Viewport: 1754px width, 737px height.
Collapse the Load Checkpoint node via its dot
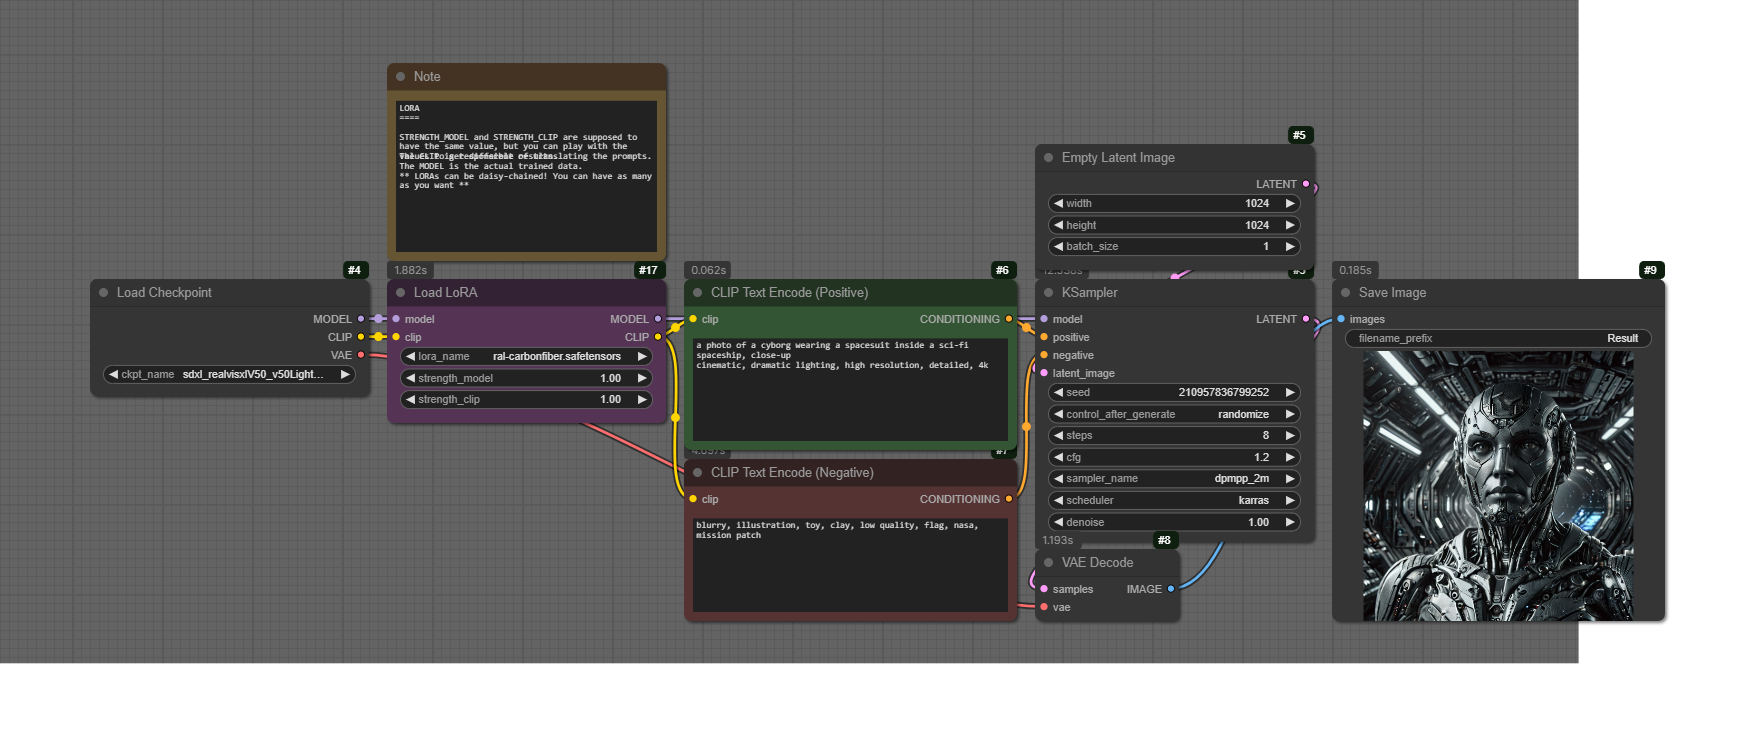(103, 293)
